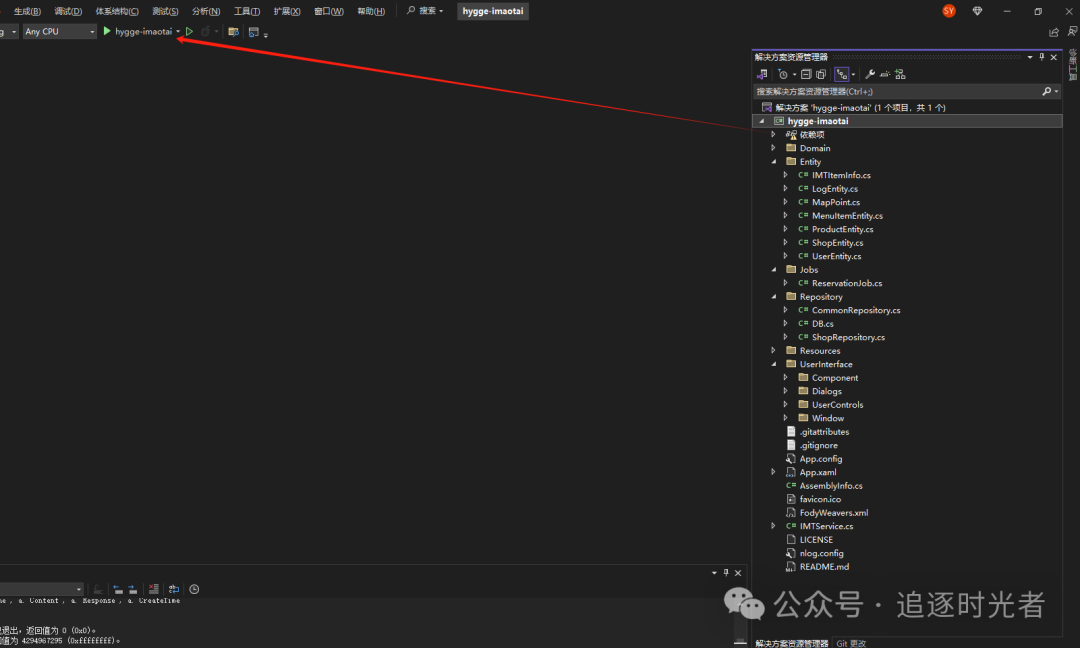The image size is (1080, 648).
Task: Open Properties wrench icon in Solution Explorer
Action: (869, 74)
